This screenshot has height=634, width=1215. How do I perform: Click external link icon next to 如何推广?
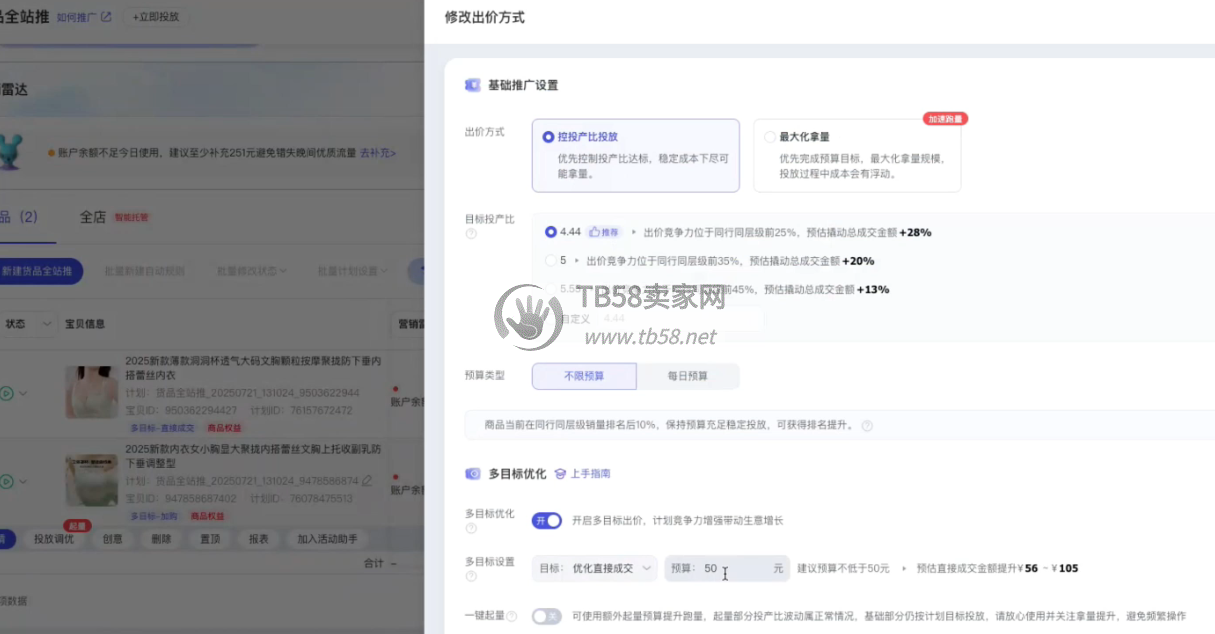click(106, 17)
